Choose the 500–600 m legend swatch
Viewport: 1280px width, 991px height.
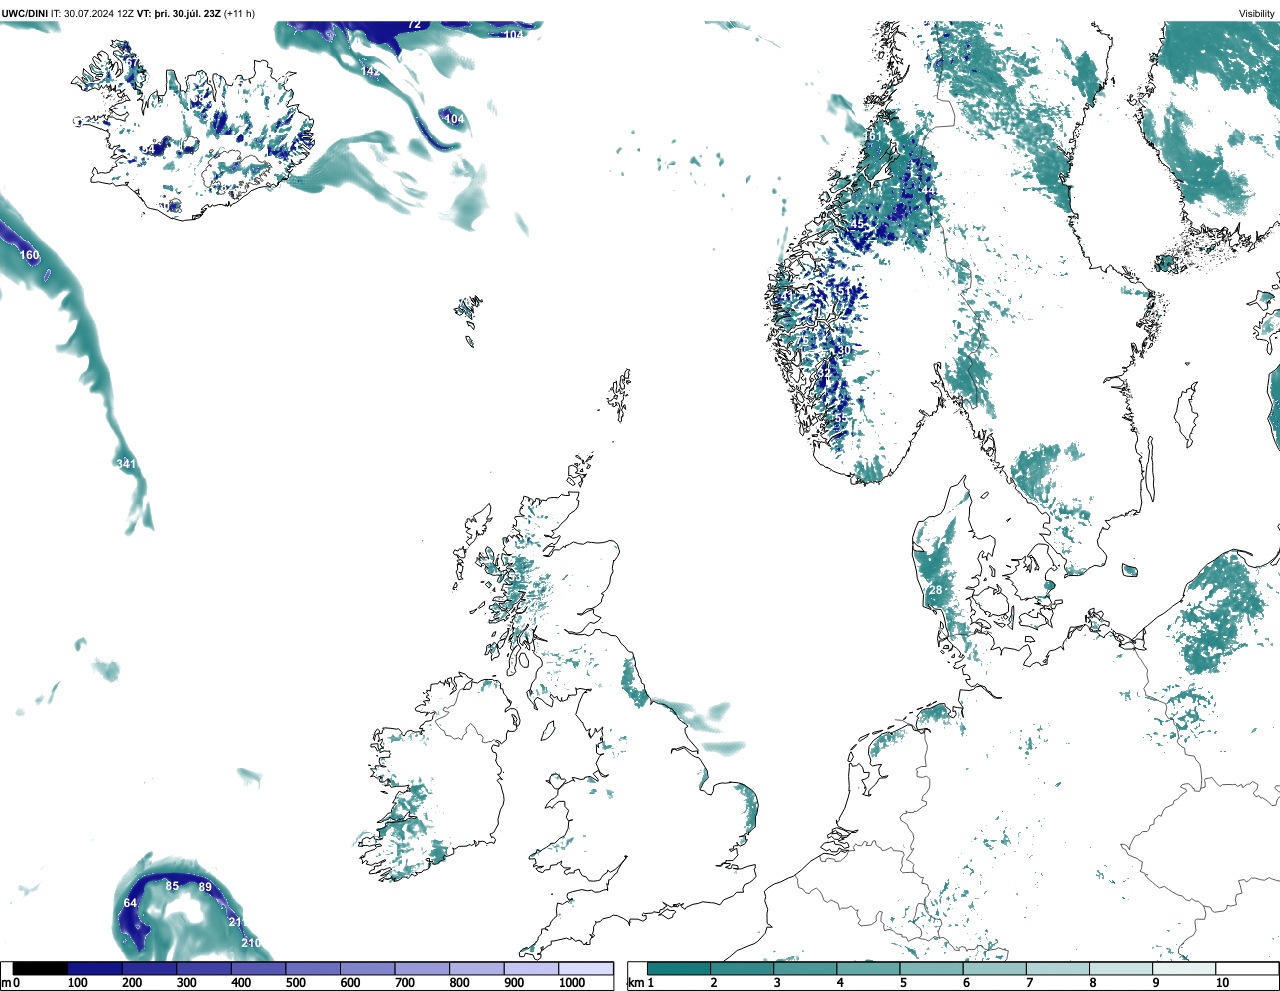(x=313, y=969)
